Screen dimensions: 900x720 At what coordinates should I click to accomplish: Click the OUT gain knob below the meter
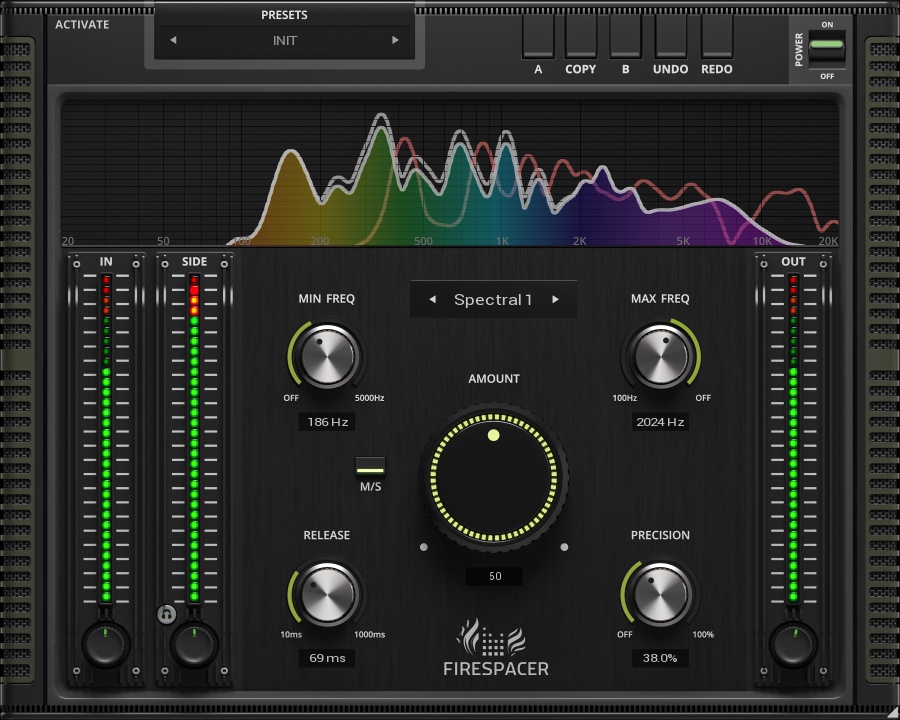[793, 644]
